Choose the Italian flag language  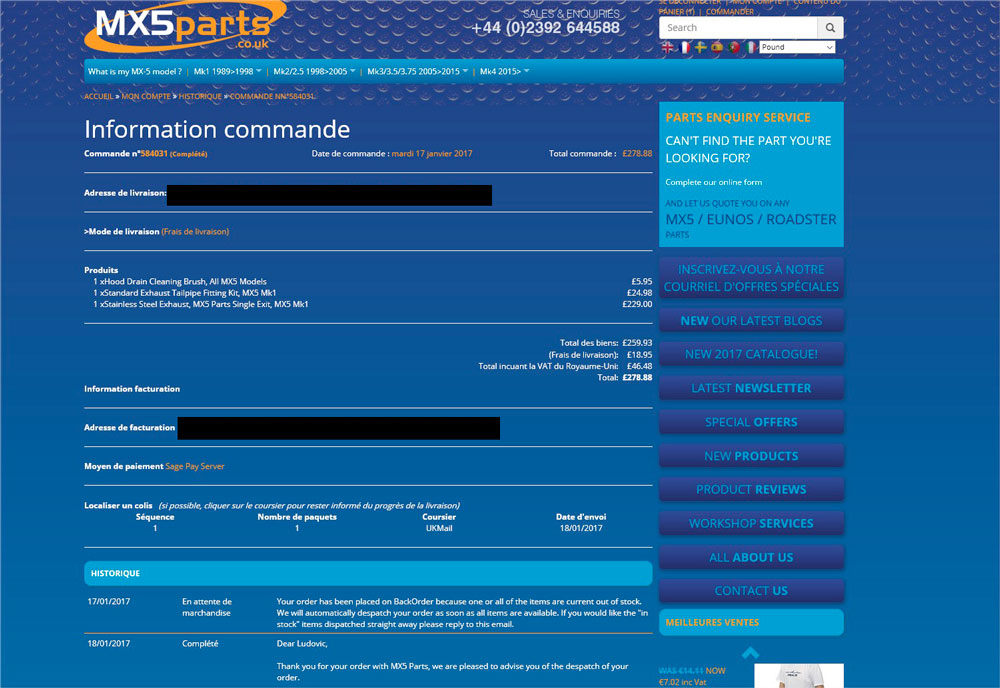tap(751, 47)
